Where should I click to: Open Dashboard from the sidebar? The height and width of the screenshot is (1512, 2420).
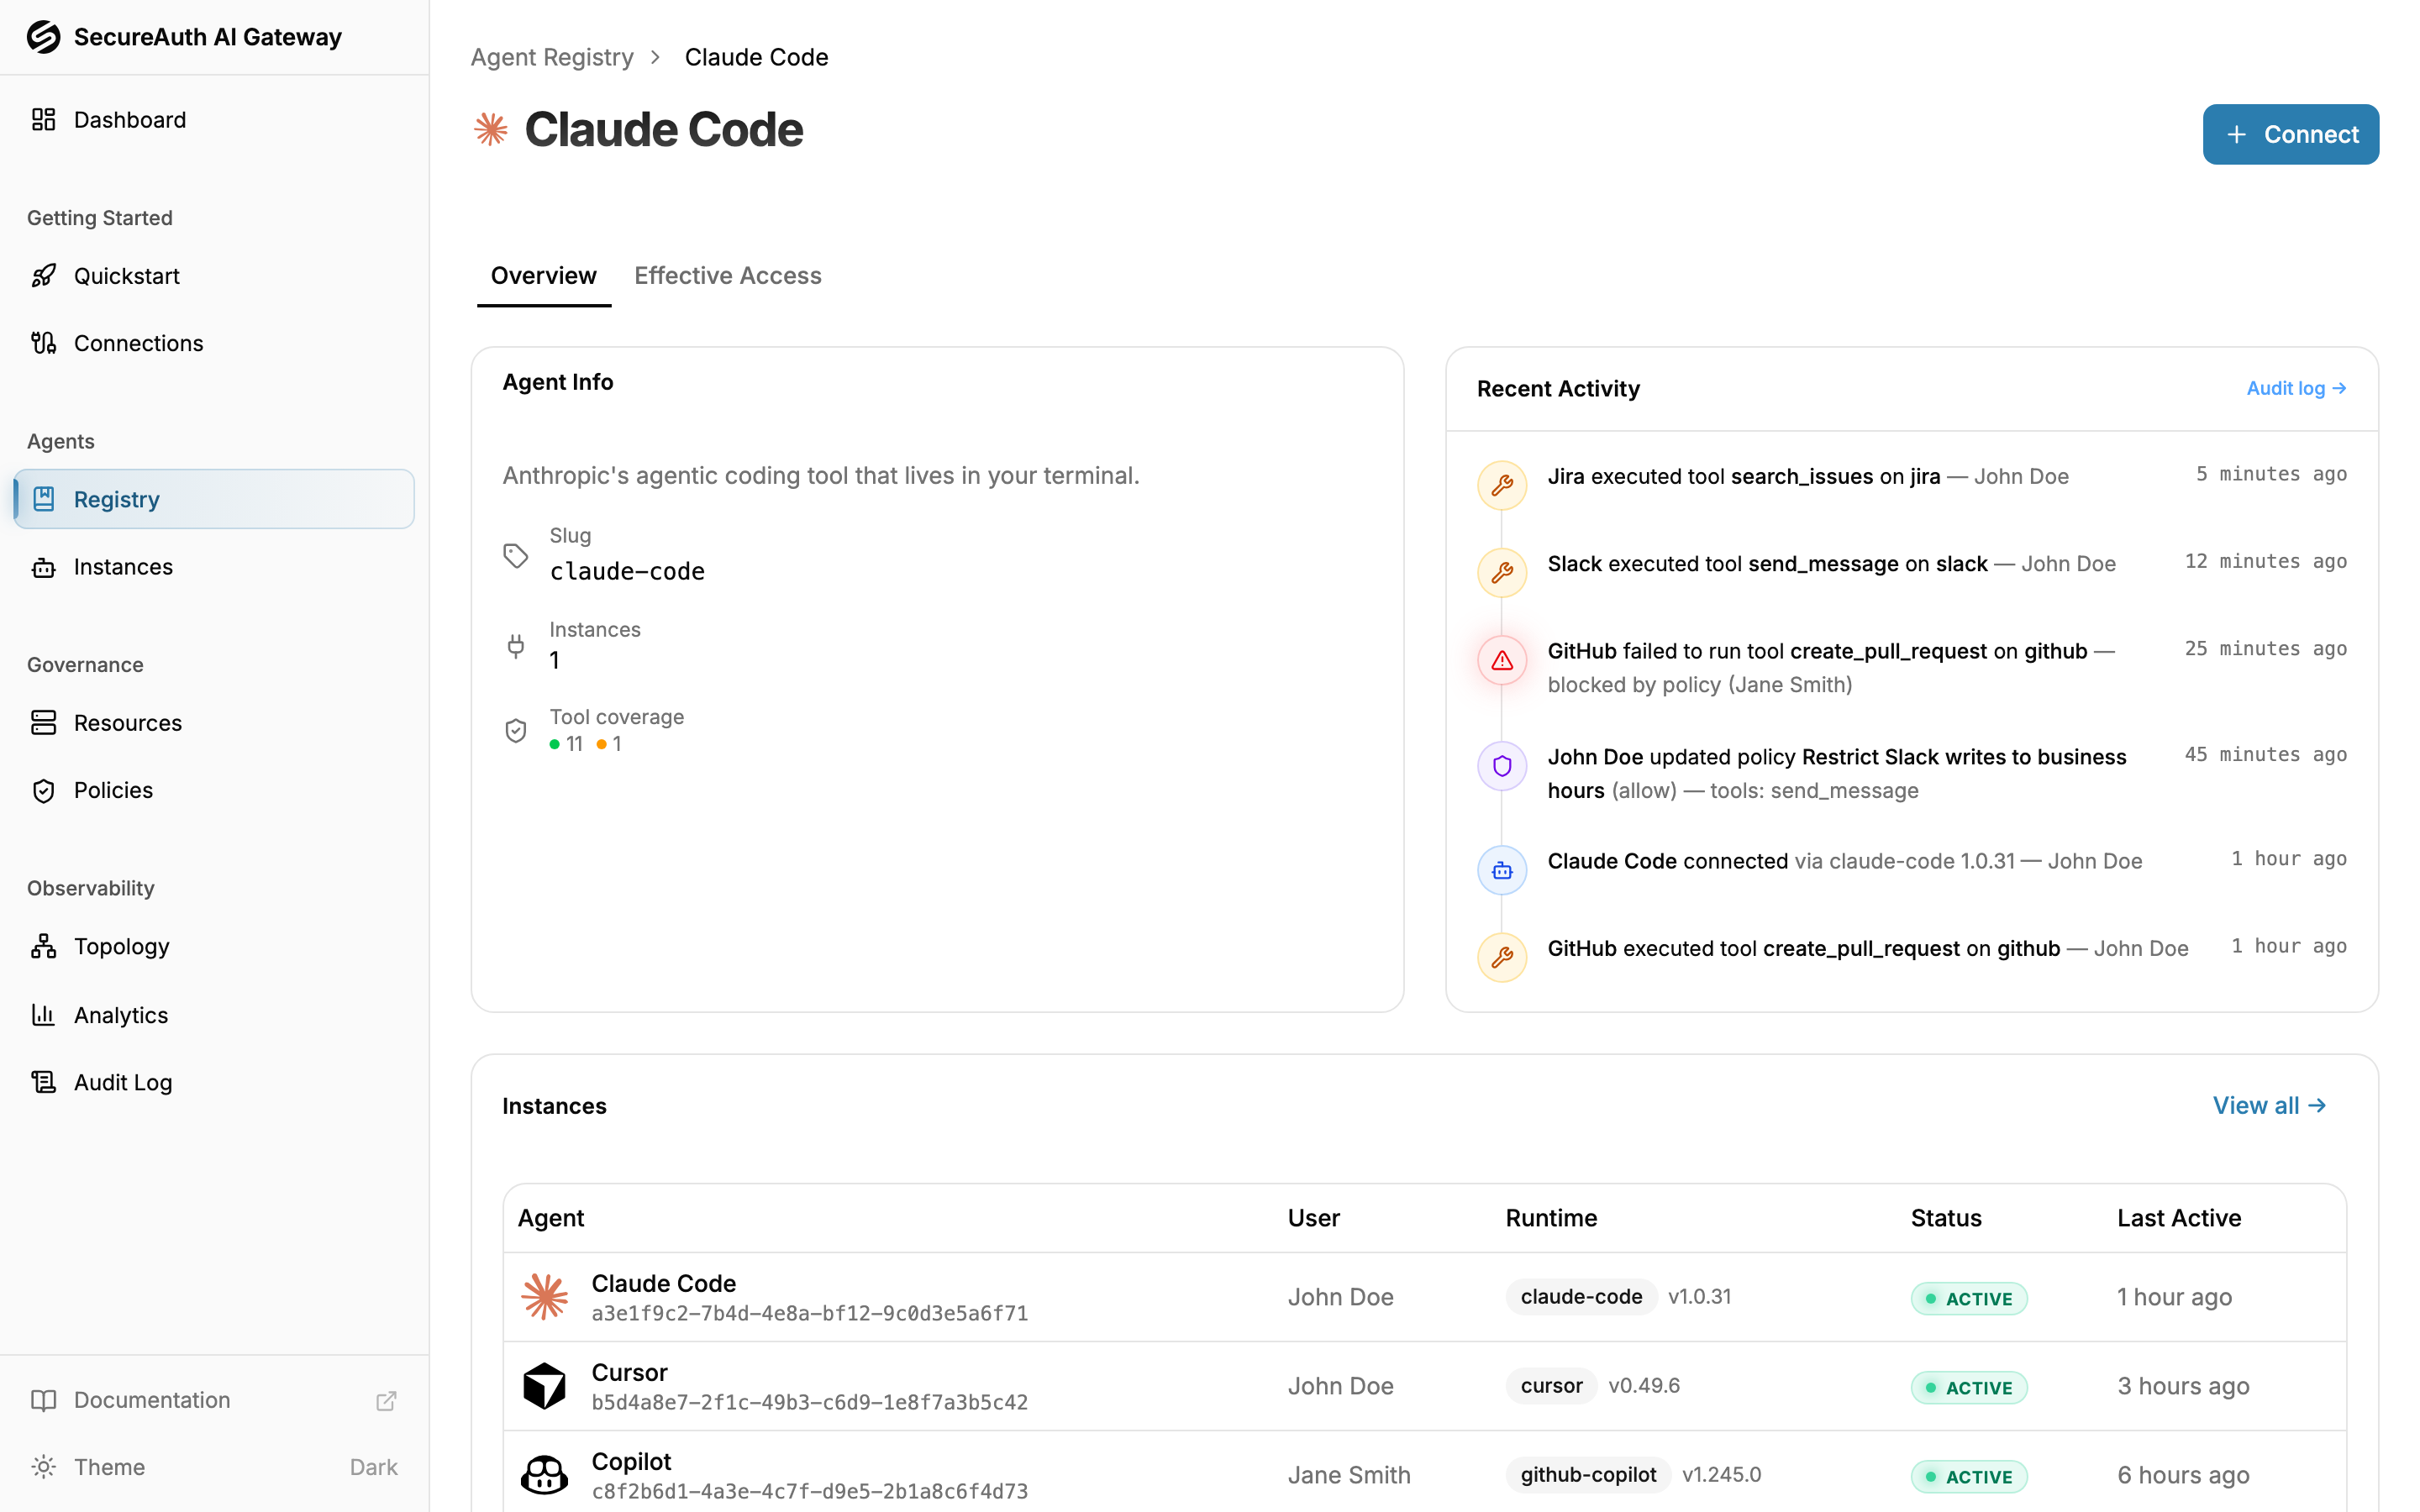[x=214, y=119]
